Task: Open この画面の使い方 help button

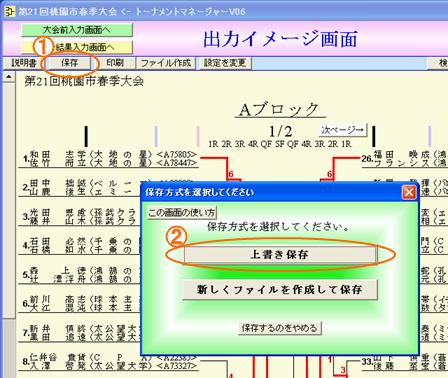Action: click(x=182, y=212)
